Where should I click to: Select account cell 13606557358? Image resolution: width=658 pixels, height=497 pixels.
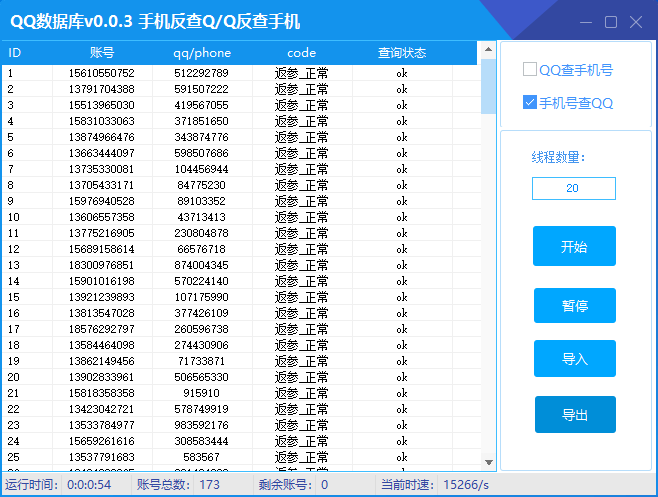coord(102,217)
